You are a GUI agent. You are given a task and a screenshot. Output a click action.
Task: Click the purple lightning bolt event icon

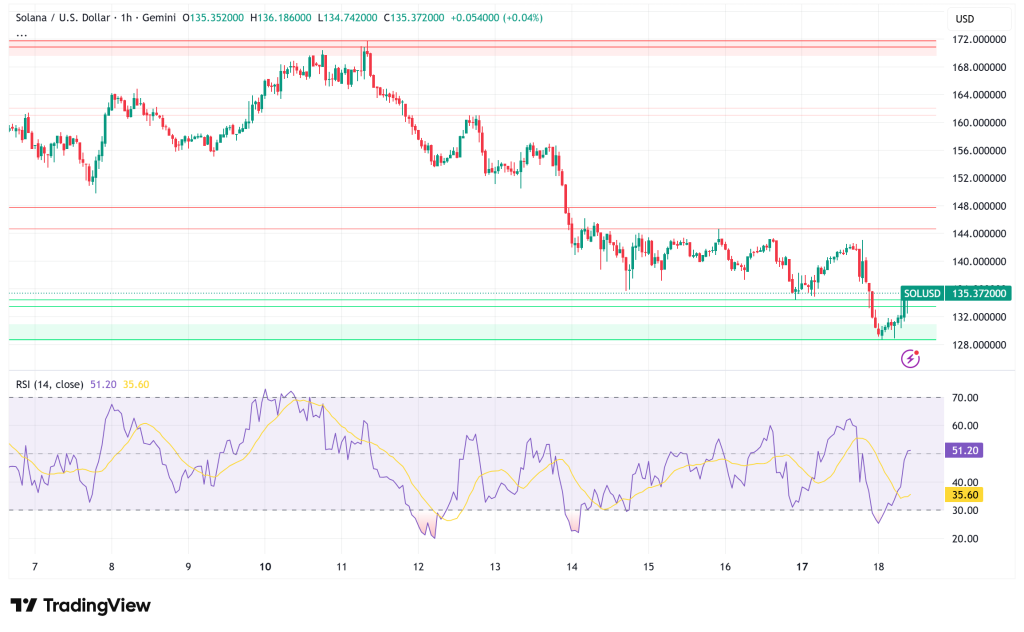(x=910, y=358)
